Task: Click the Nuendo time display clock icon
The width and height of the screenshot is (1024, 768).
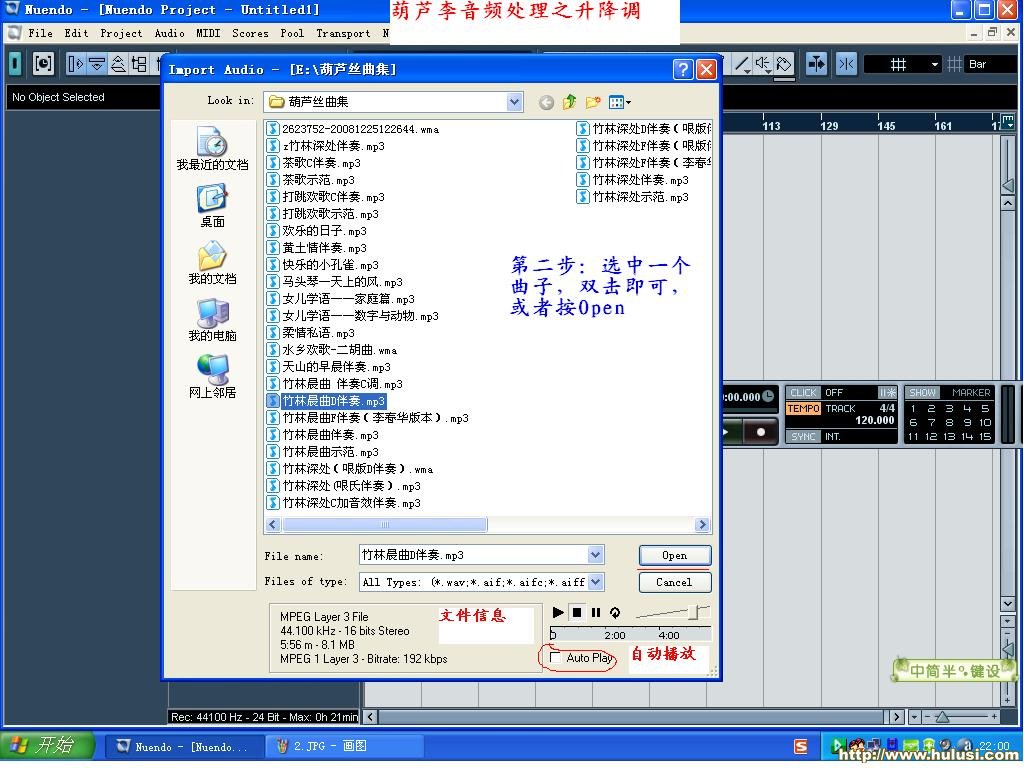Action: pos(769,396)
